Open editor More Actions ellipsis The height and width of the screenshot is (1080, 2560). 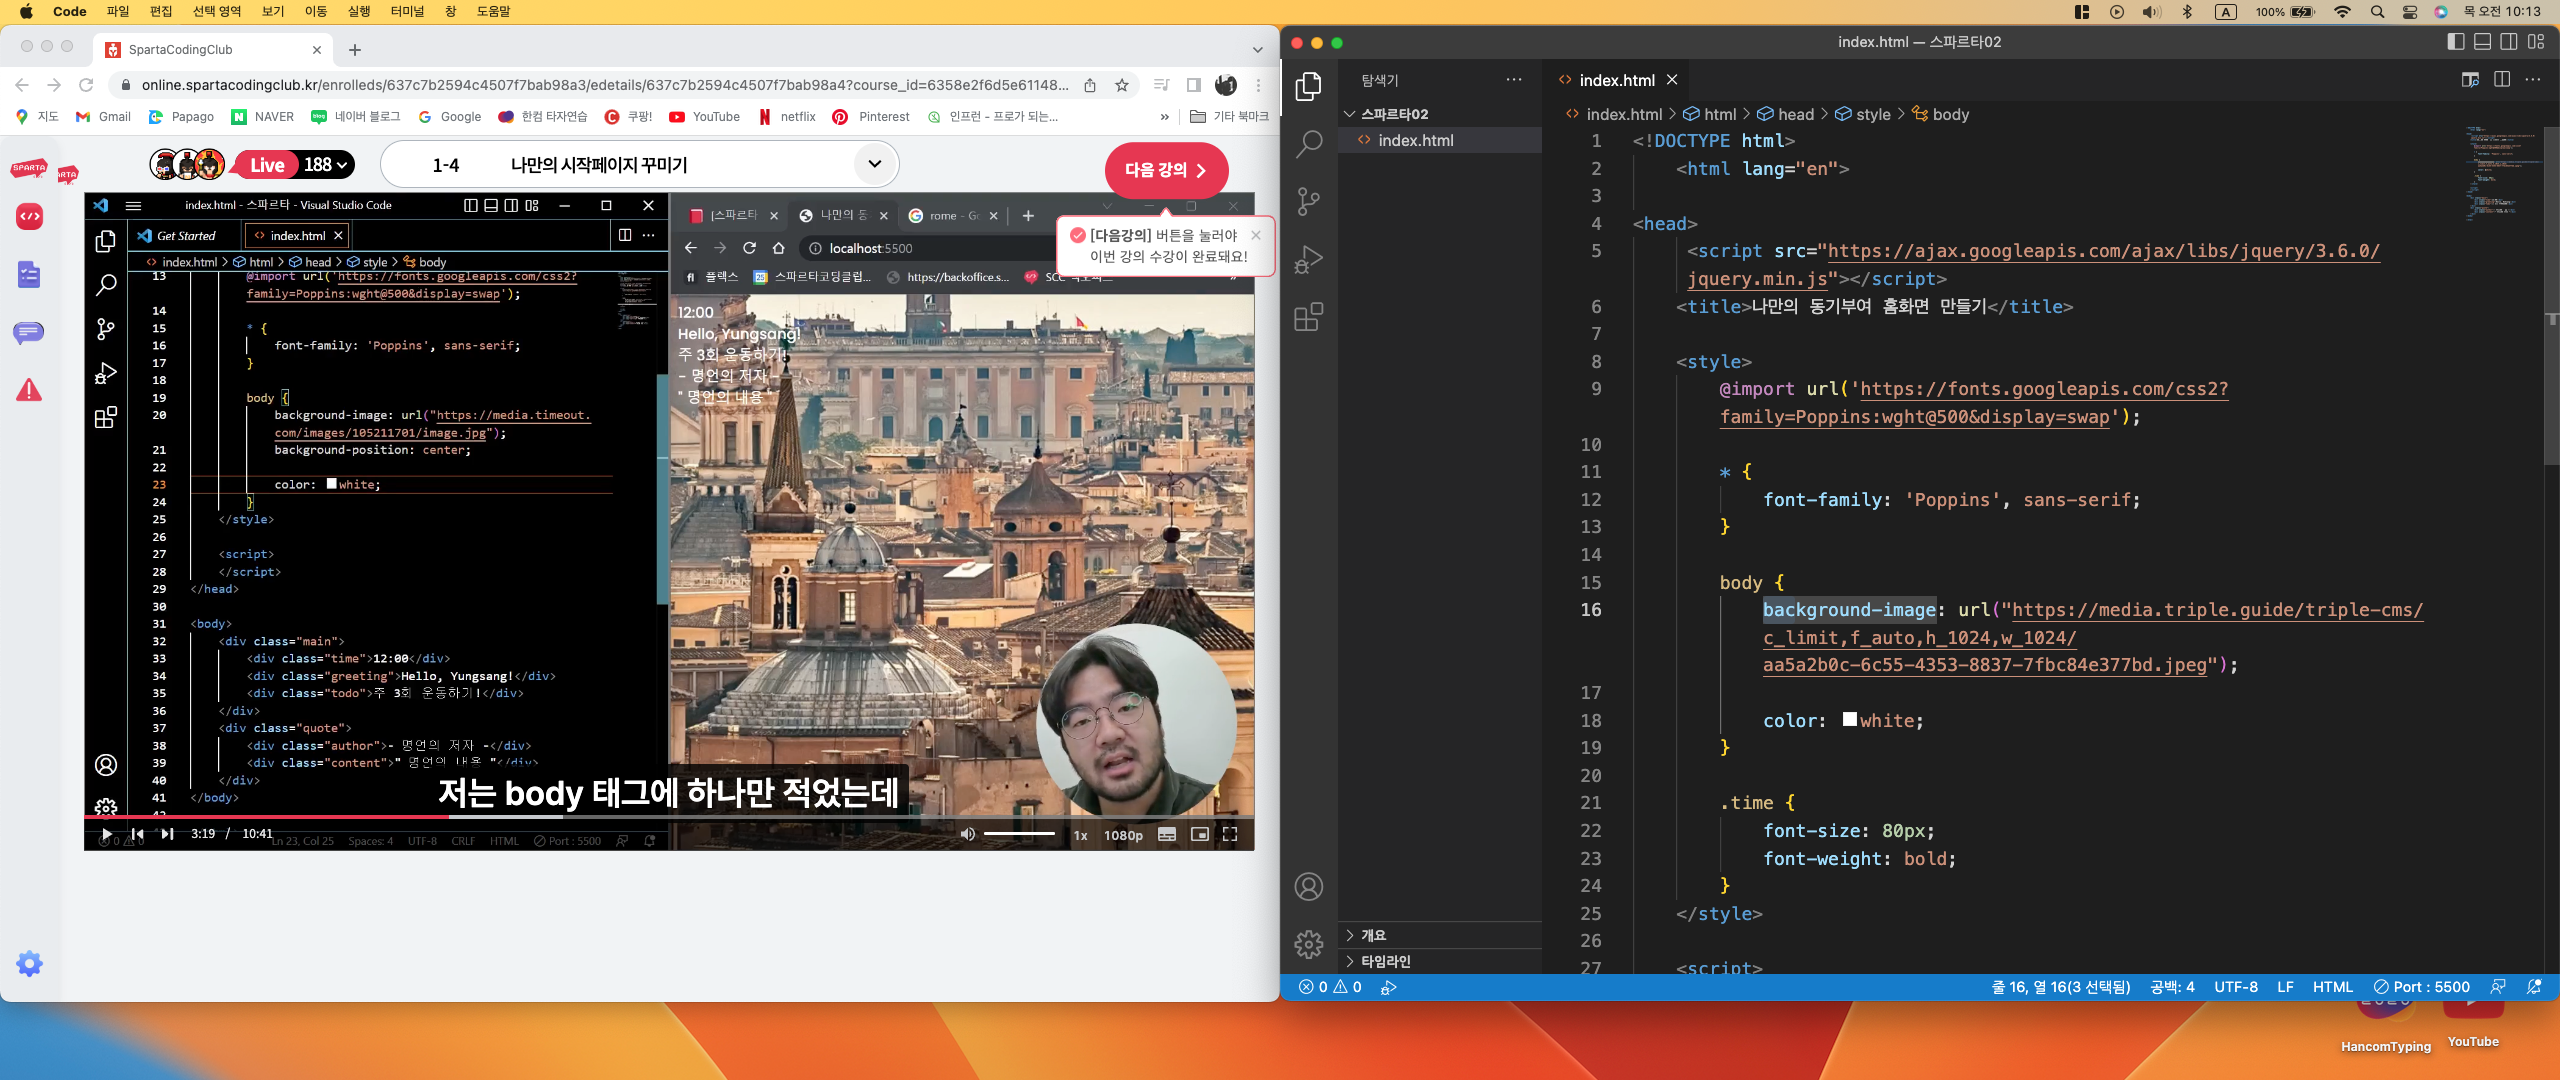pyautogui.click(x=2533, y=80)
